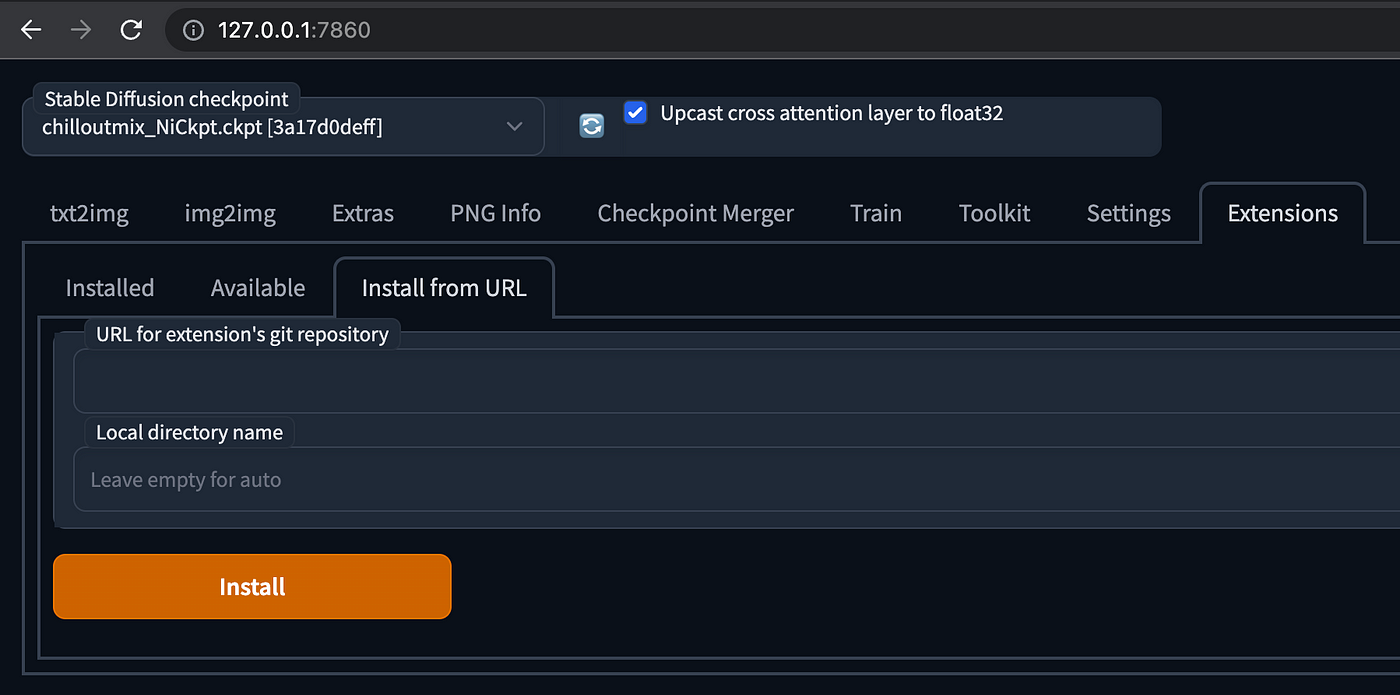Toggle Upcast cross attention layer checkbox

(x=635, y=112)
